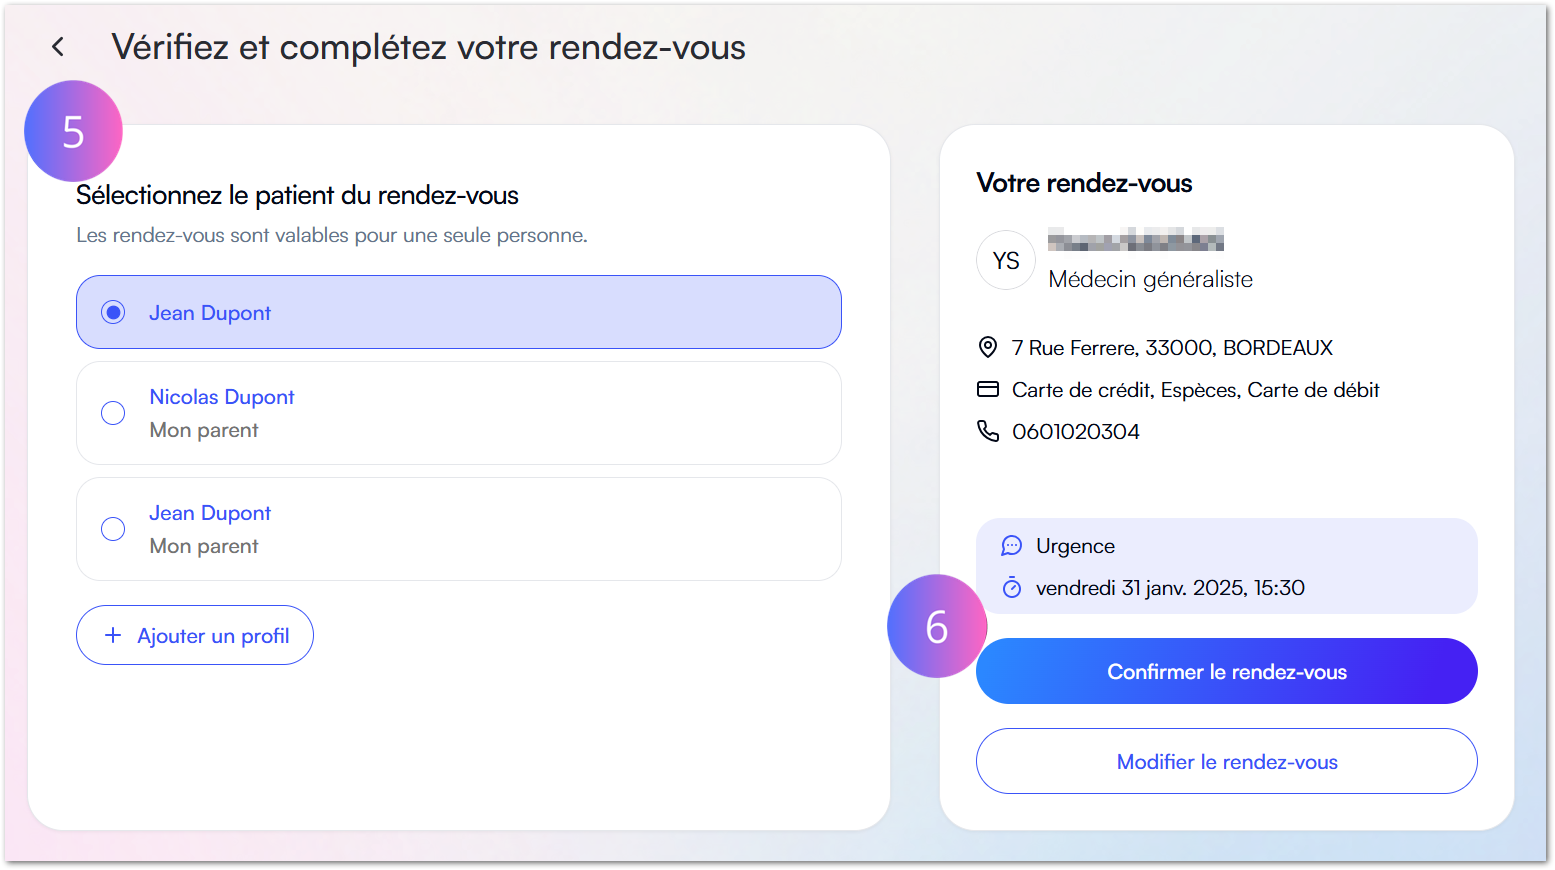Click the practitioner's blurred name
The height and width of the screenshot is (870, 1555).
coord(1137,240)
